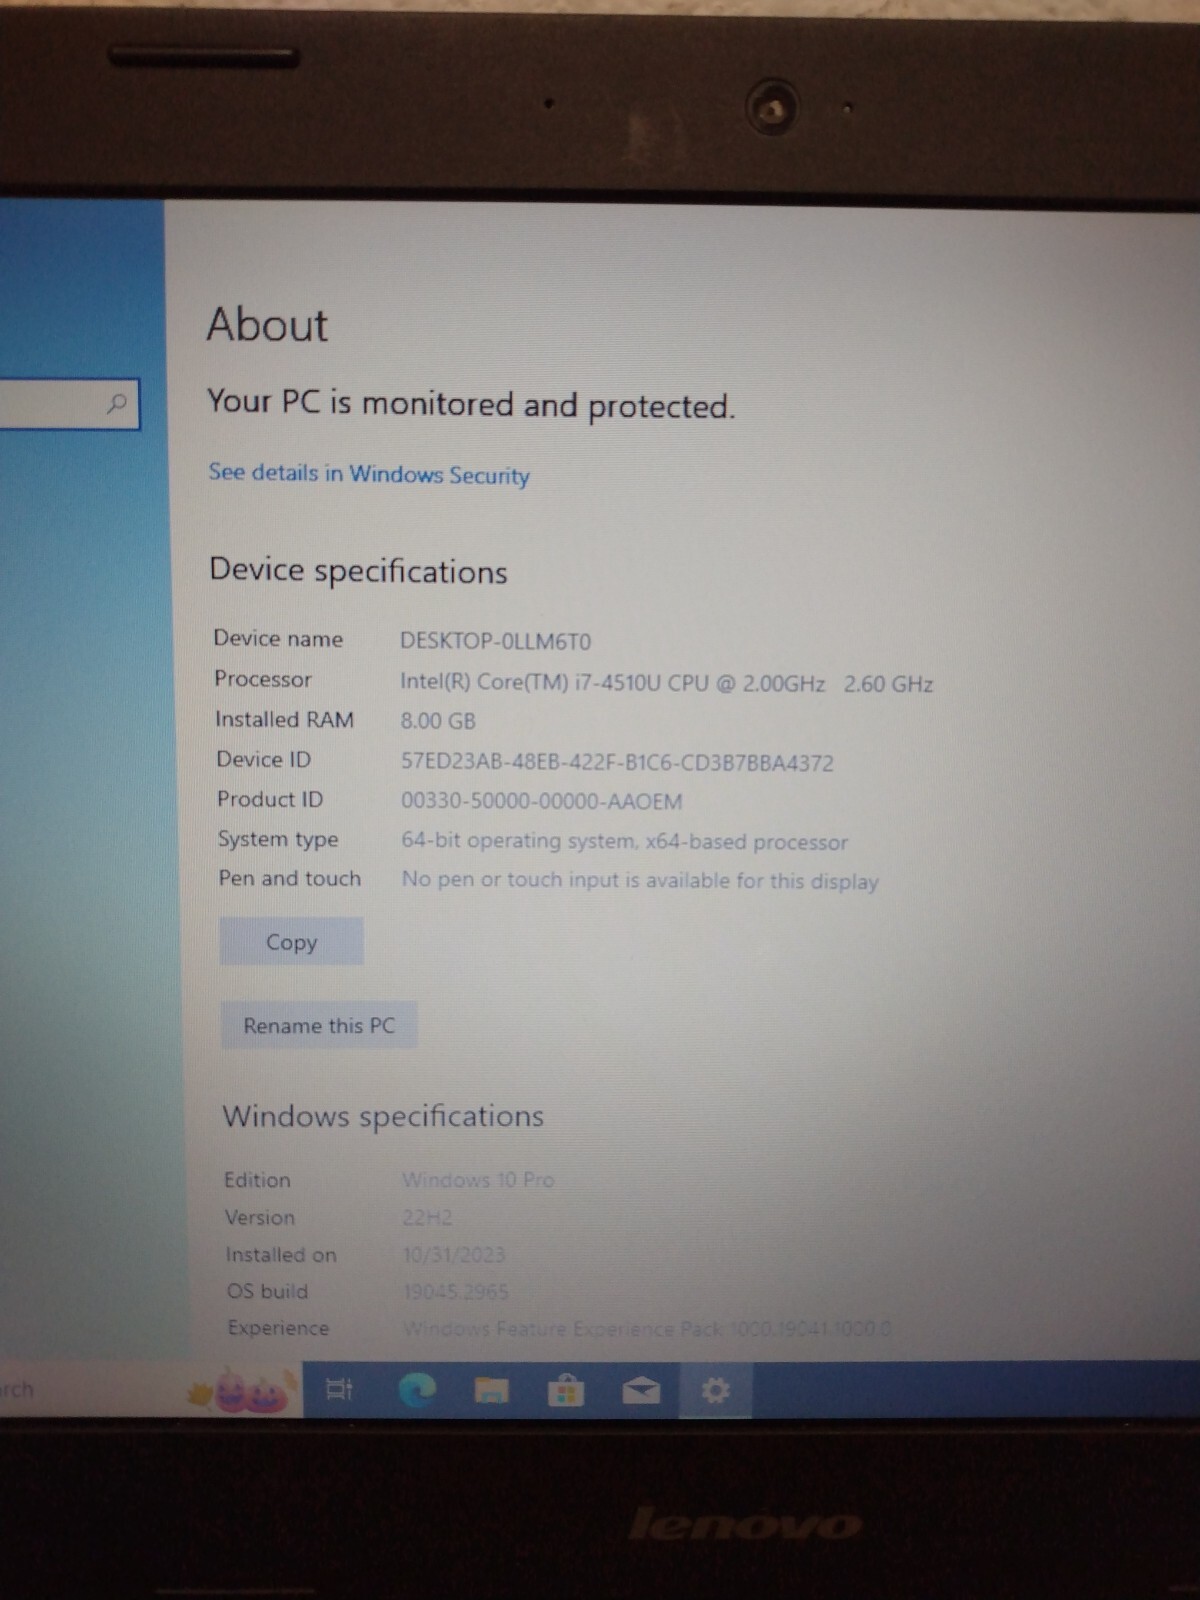Click Rename this PC button
Viewport: 1200px width, 1600px height.
pos(319,1026)
